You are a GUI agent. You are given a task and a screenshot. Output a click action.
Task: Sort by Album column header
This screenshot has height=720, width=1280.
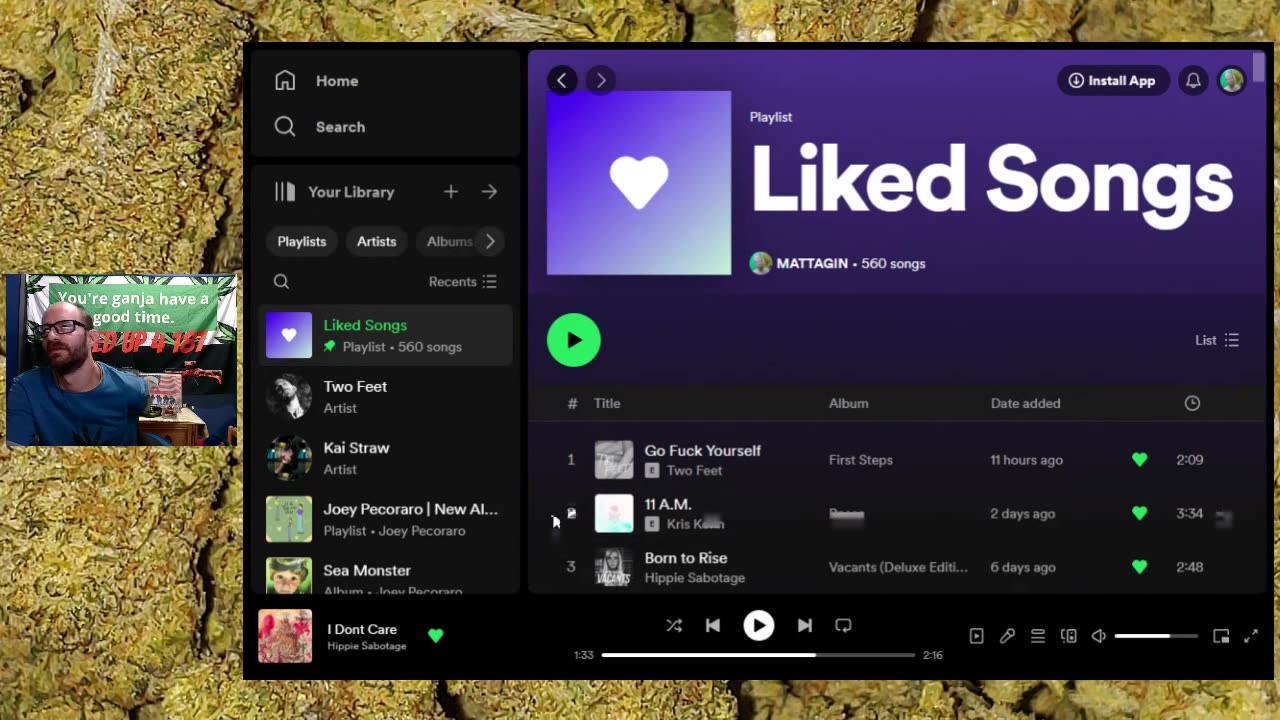click(x=848, y=403)
